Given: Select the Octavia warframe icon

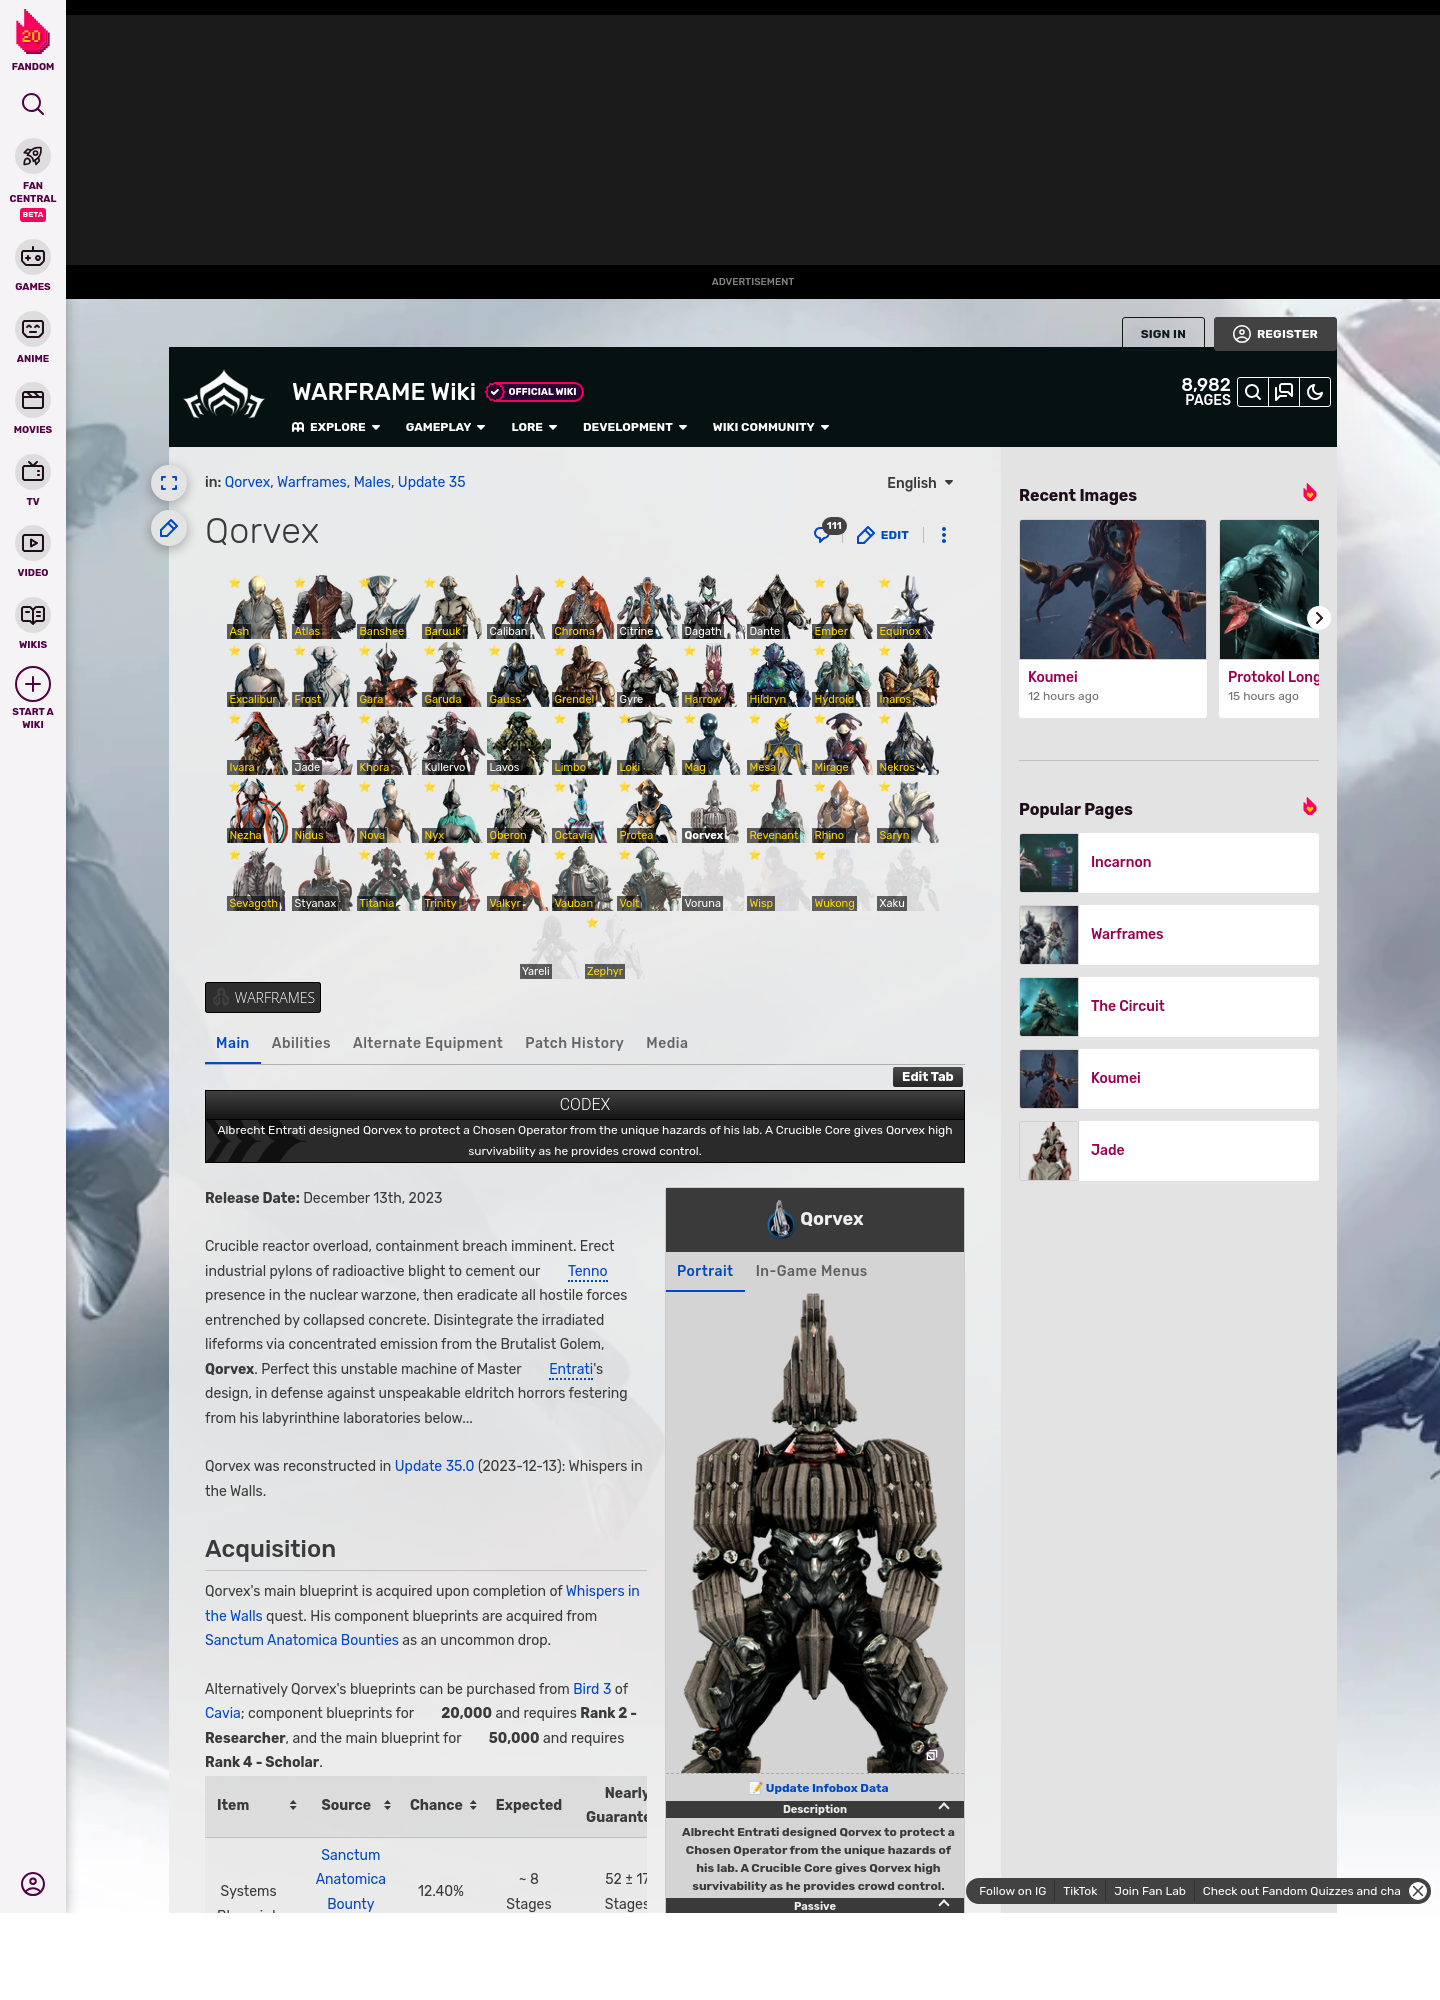Looking at the screenshot, I should point(583,812).
